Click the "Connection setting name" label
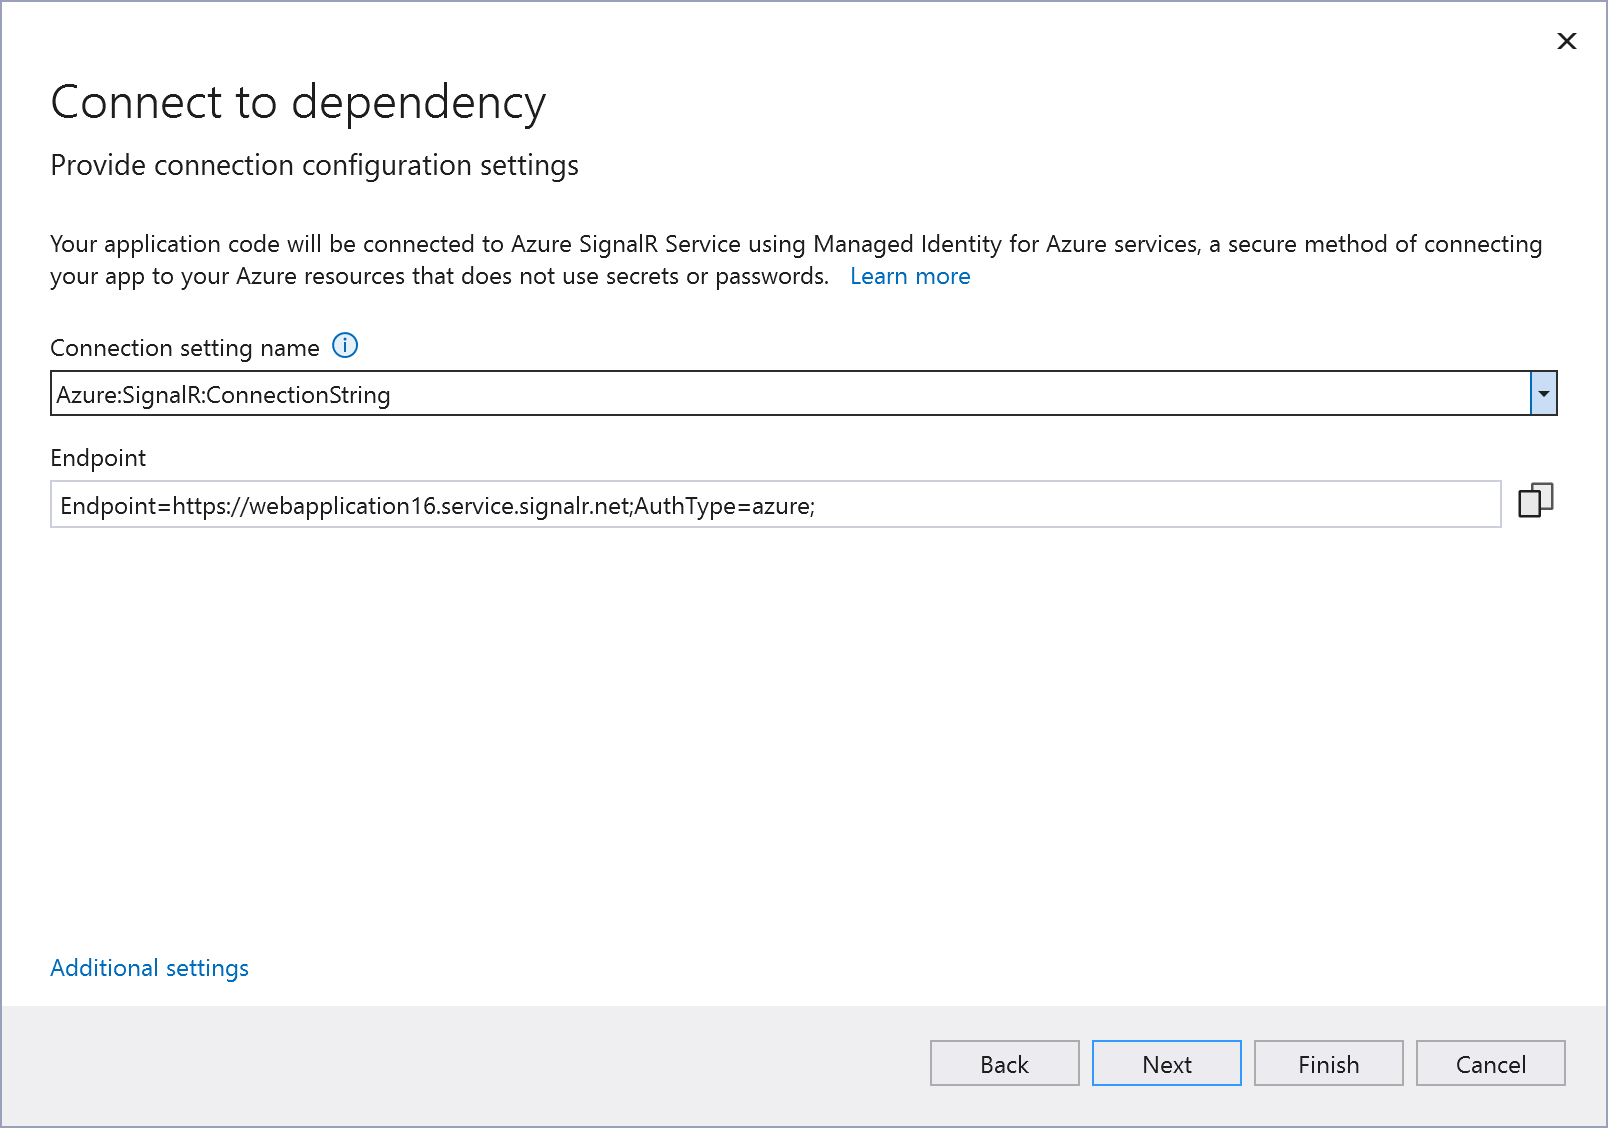This screenshot has height=1128, width=1608. click(185, 348)
